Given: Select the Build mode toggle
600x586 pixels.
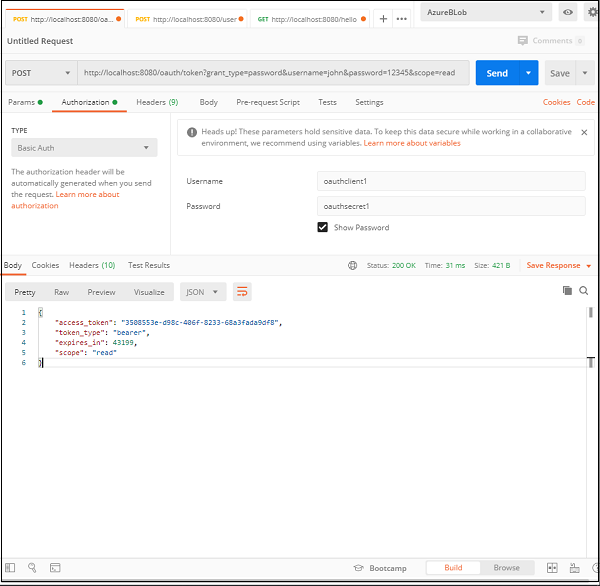Looking at the screenshot, I should 453,568.
